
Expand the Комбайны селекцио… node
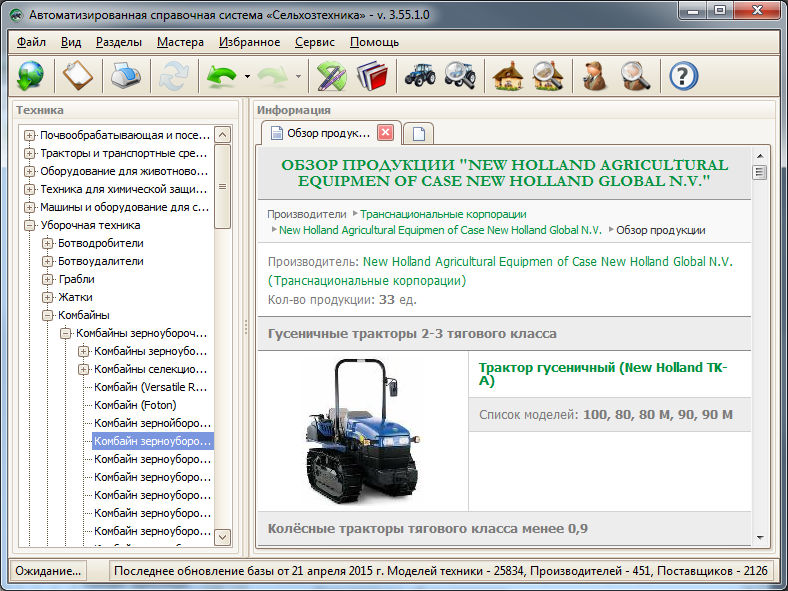[x=84, y=369]
